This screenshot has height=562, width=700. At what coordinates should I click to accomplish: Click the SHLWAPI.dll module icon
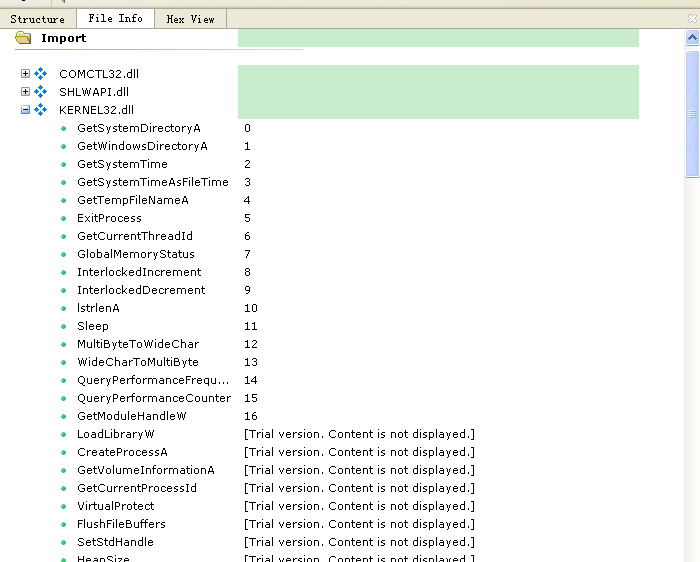[41, 92]
